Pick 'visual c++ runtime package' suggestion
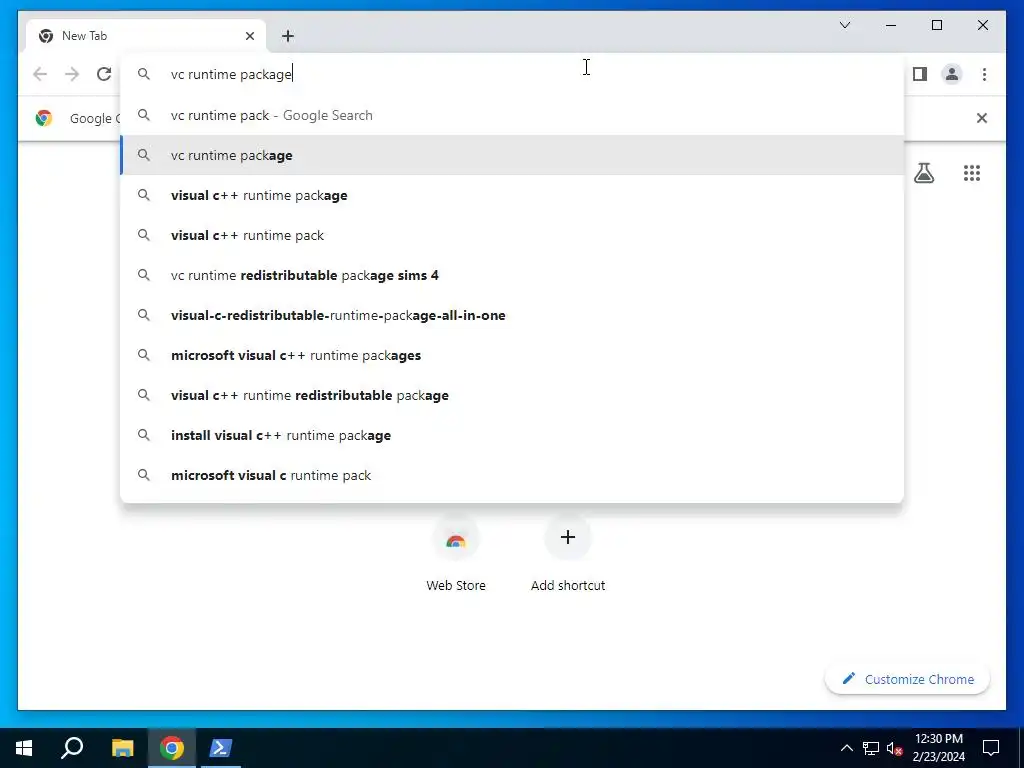This screenshot has width=1024, height=768. [512, 195]
